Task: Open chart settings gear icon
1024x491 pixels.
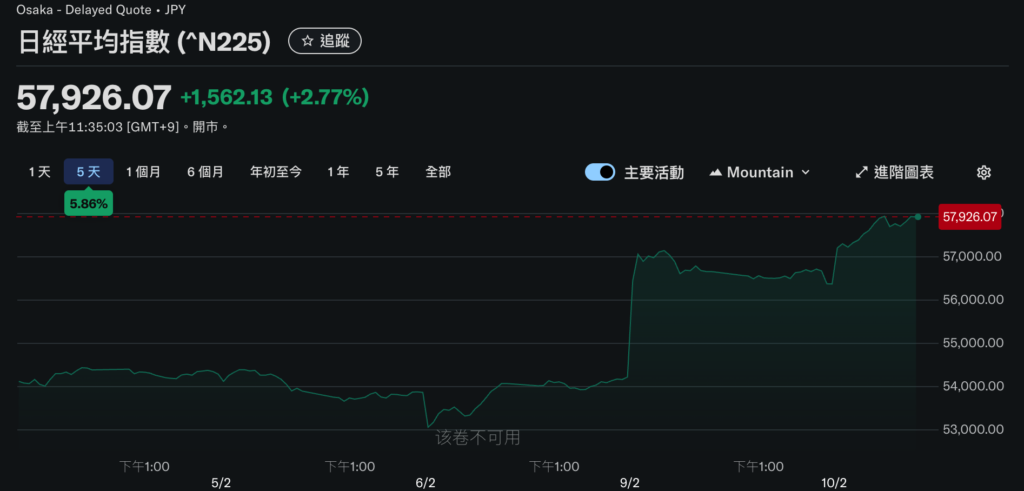Action: [x=983, y=172]
